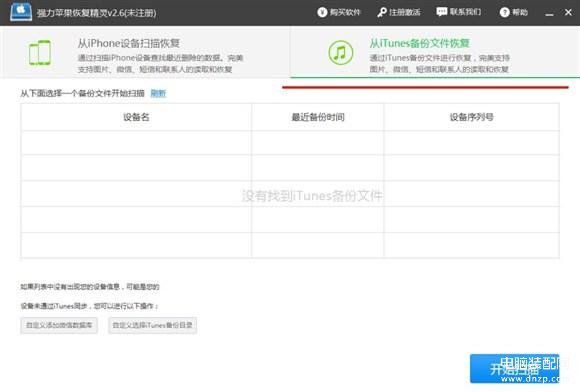Open 帮助 help menu
This screenshot has height=392, width=580.
514,12
